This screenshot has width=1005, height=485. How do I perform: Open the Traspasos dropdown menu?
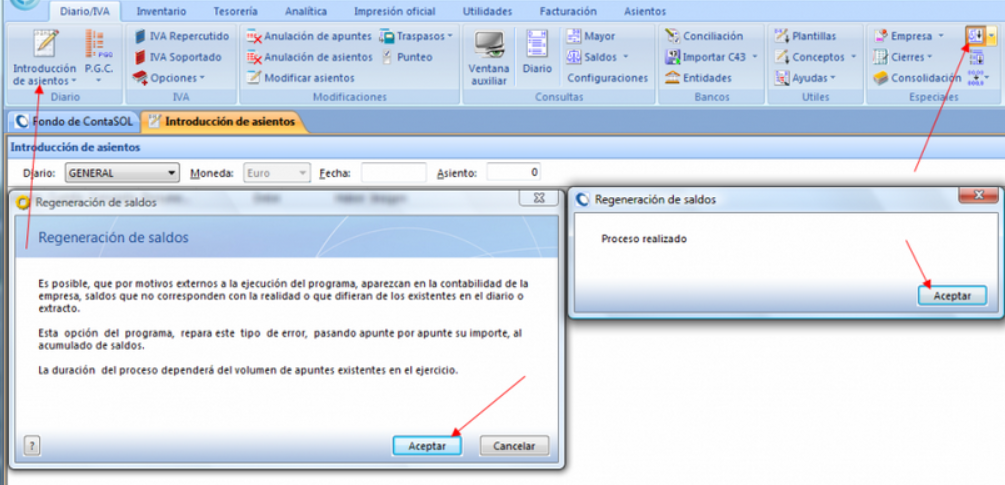417,36
